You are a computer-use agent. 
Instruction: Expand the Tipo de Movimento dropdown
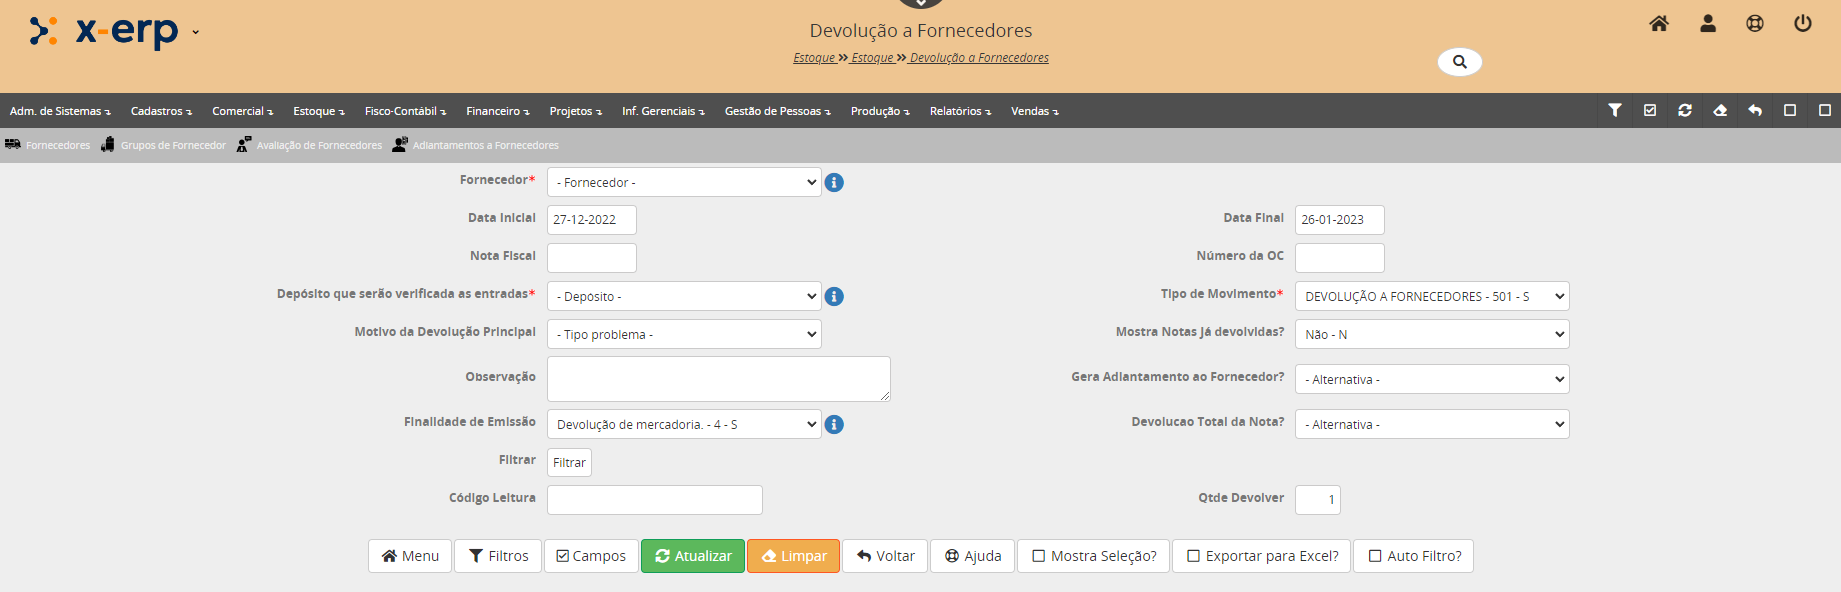pos(1431,297)
